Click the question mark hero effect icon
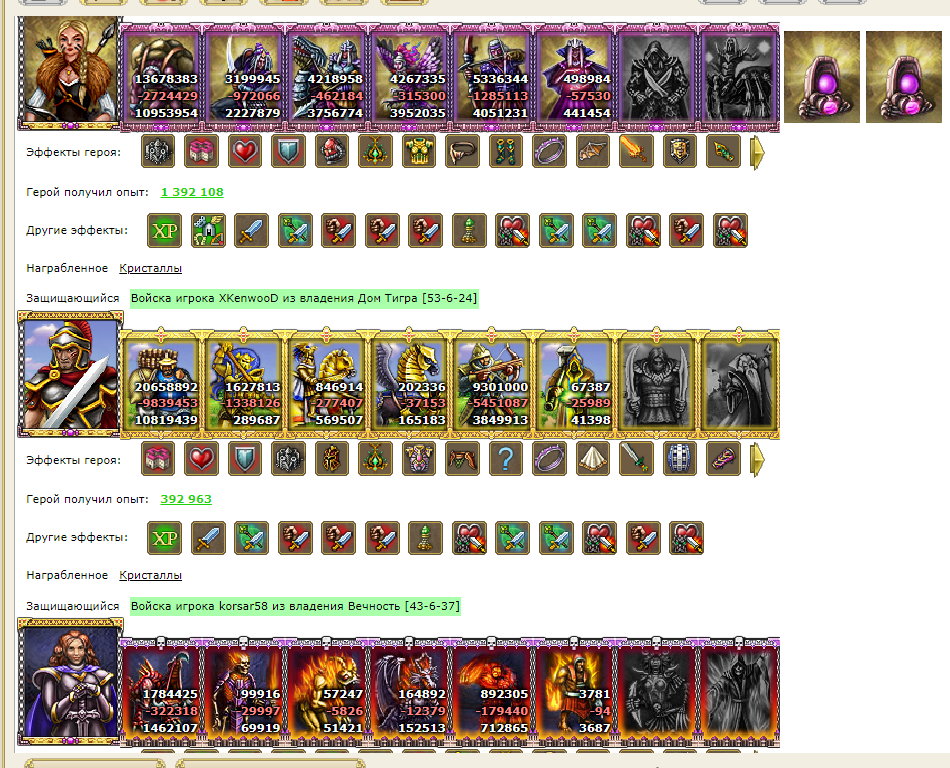 pyautogui.click(x=505, y=458)
